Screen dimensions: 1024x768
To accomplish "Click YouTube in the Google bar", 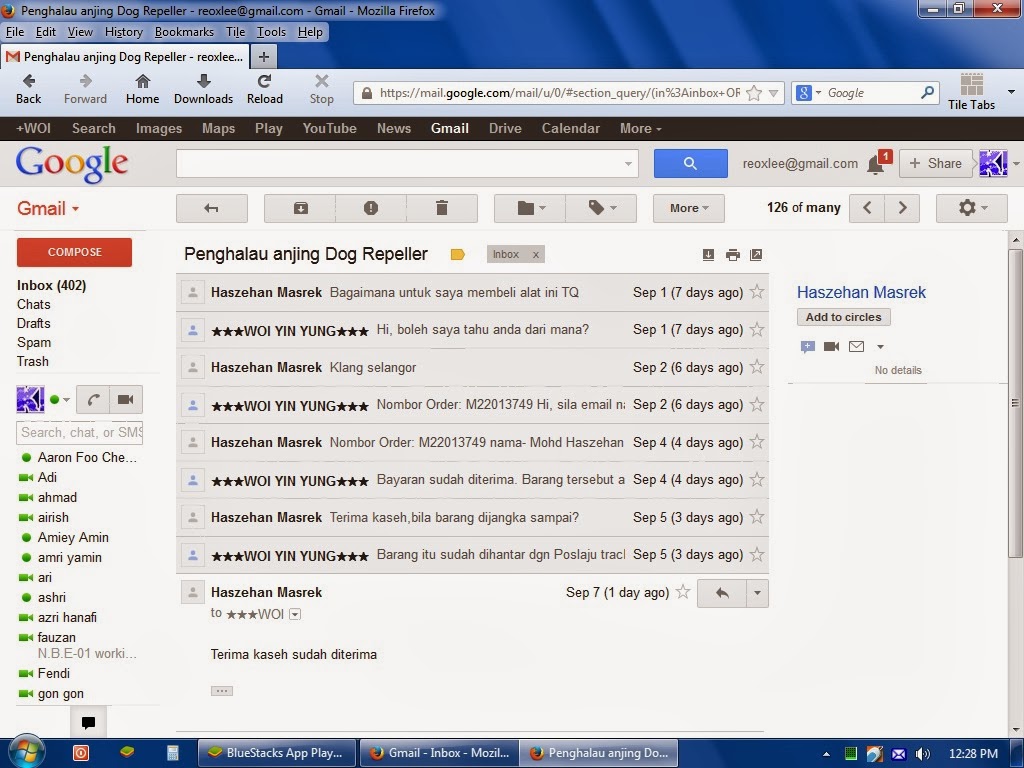I will pyautogui.click(x=329, y=129).
